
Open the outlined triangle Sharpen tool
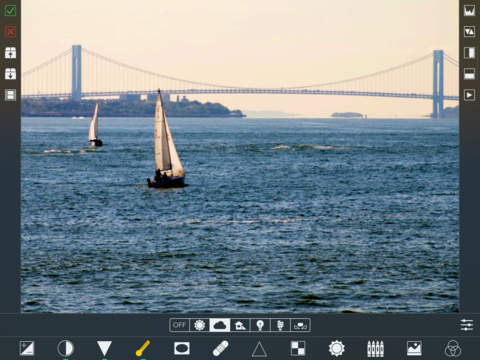point(259,350)
